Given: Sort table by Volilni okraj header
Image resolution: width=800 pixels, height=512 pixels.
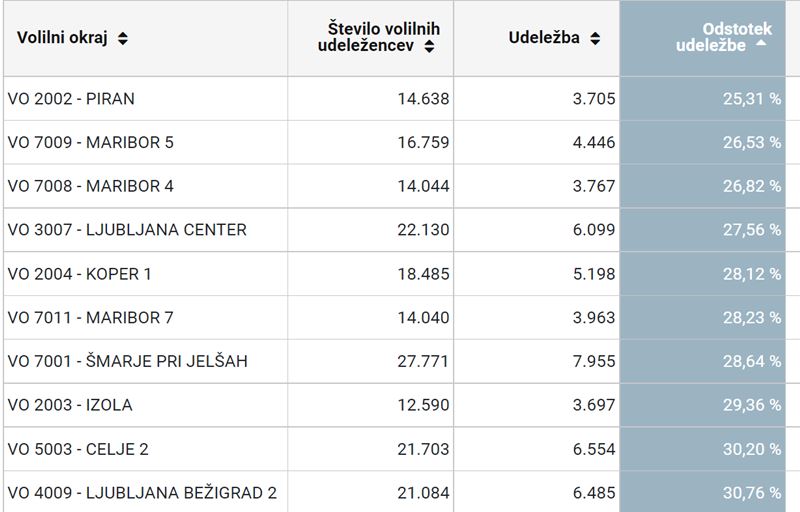Looking at the screenshot, I should point(64,39).
